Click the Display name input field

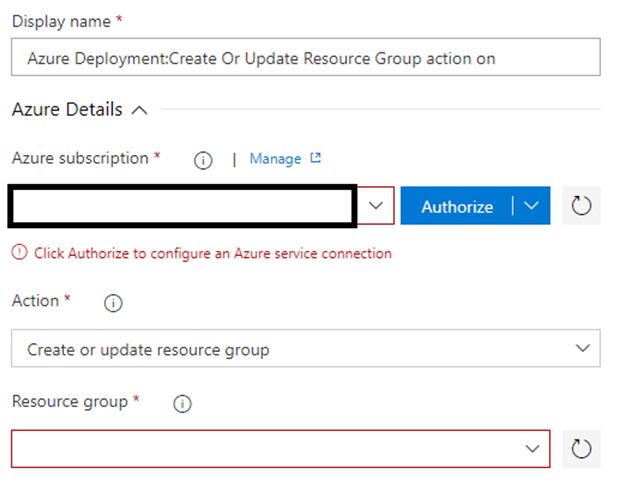click(305, 57)
